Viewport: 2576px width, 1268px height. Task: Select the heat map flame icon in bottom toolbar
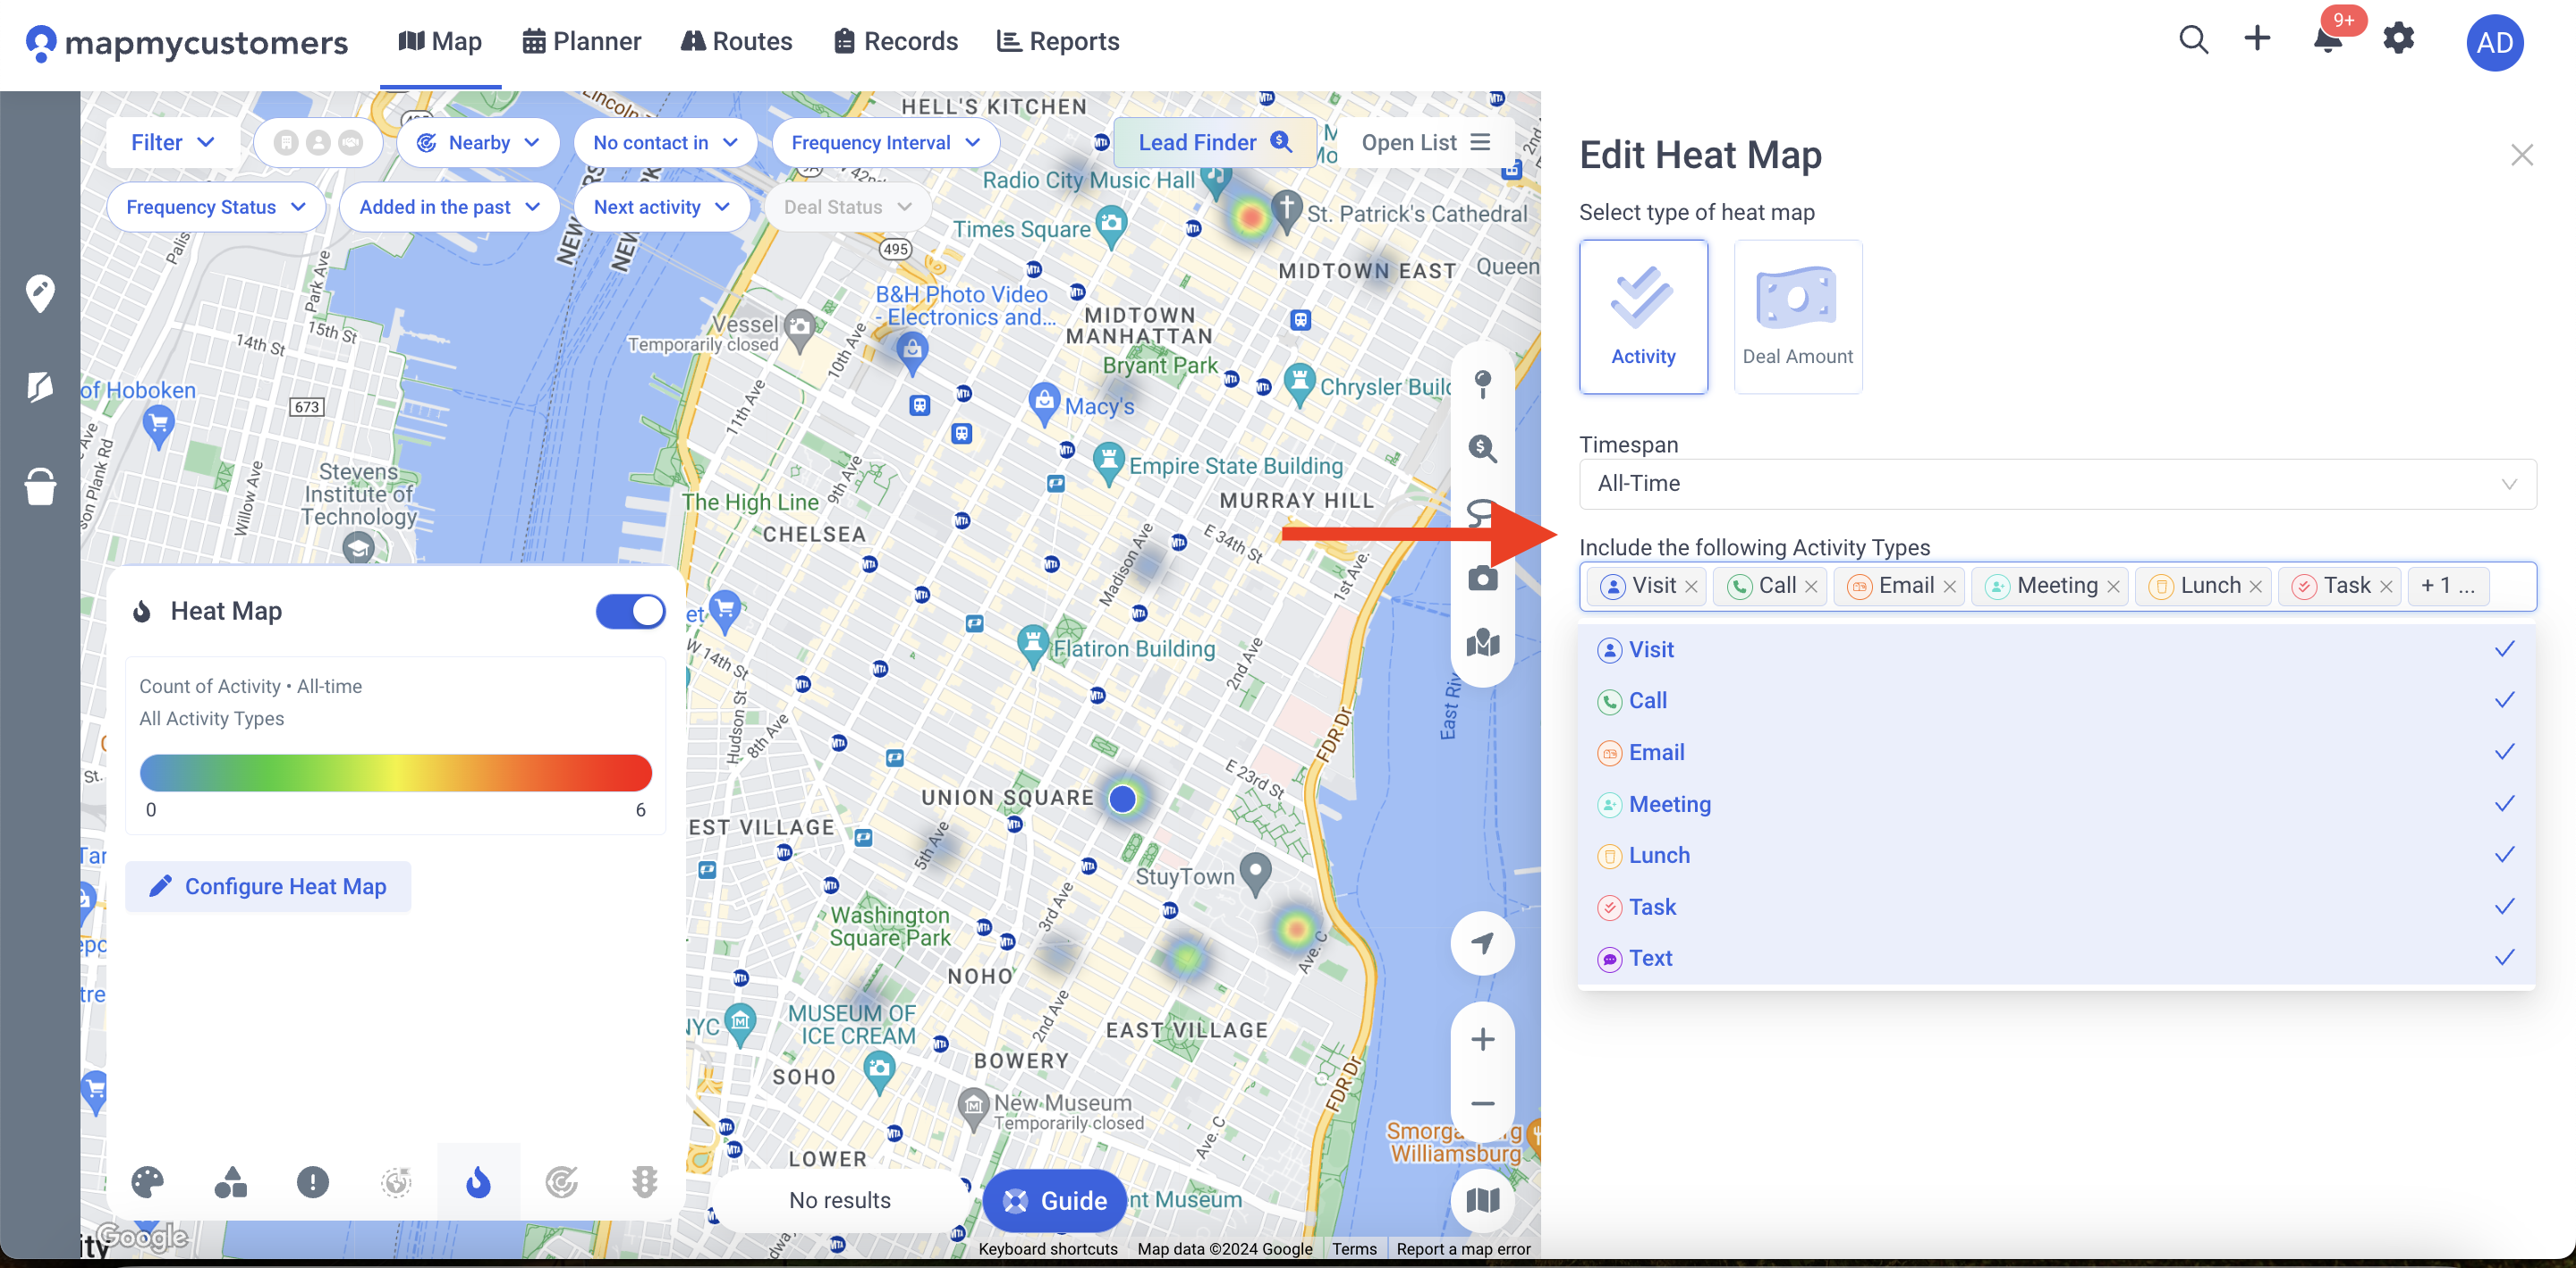pos(478,1182)
